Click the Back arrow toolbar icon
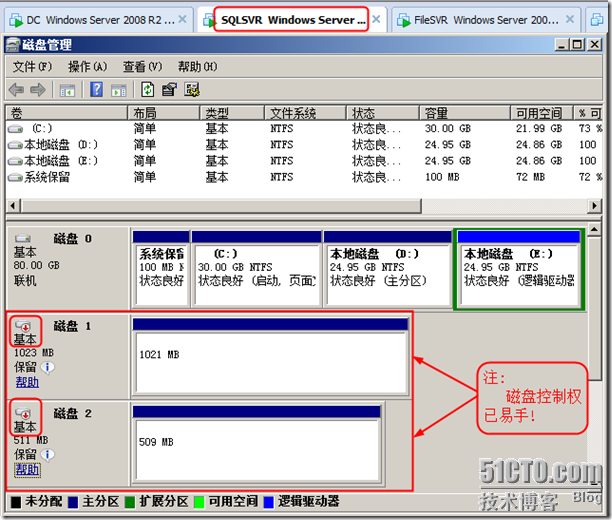 coord(16,90)
